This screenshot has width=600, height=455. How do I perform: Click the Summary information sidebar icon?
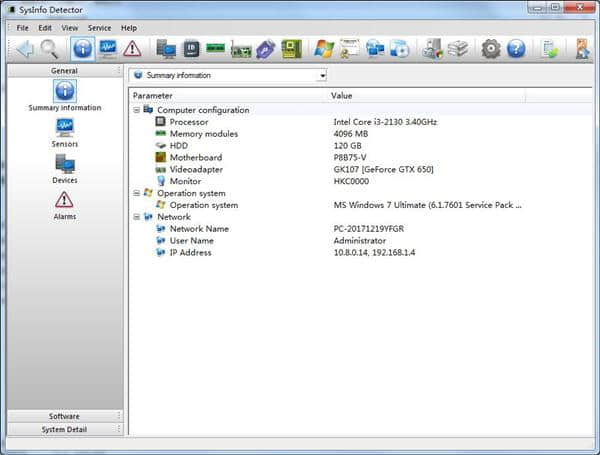(x=64, y=91)
